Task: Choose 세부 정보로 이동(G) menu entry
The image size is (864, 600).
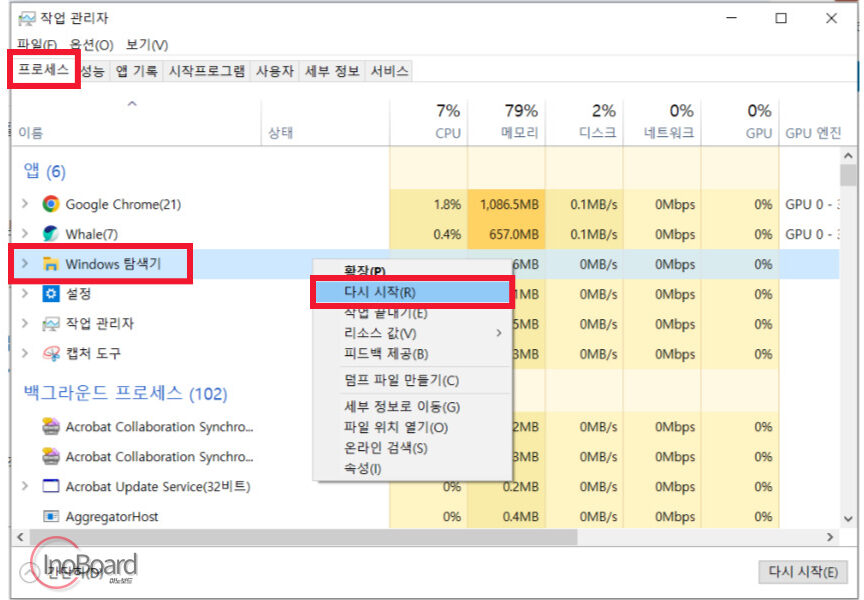Action: [x=413, y=407]
